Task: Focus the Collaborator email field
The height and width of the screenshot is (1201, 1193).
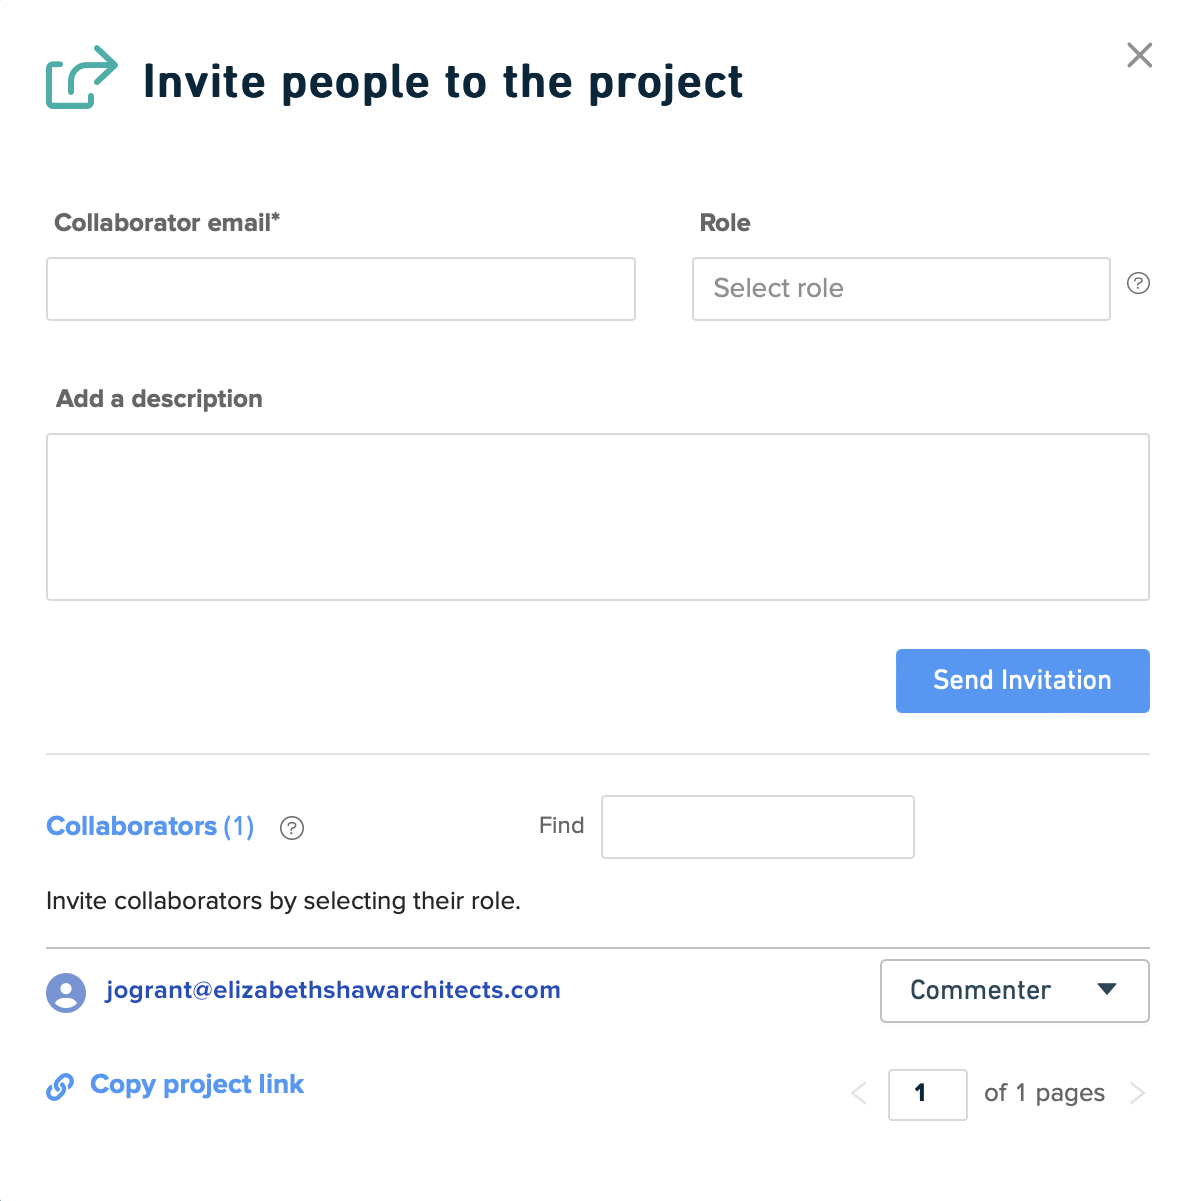Action: pos(341,289)
